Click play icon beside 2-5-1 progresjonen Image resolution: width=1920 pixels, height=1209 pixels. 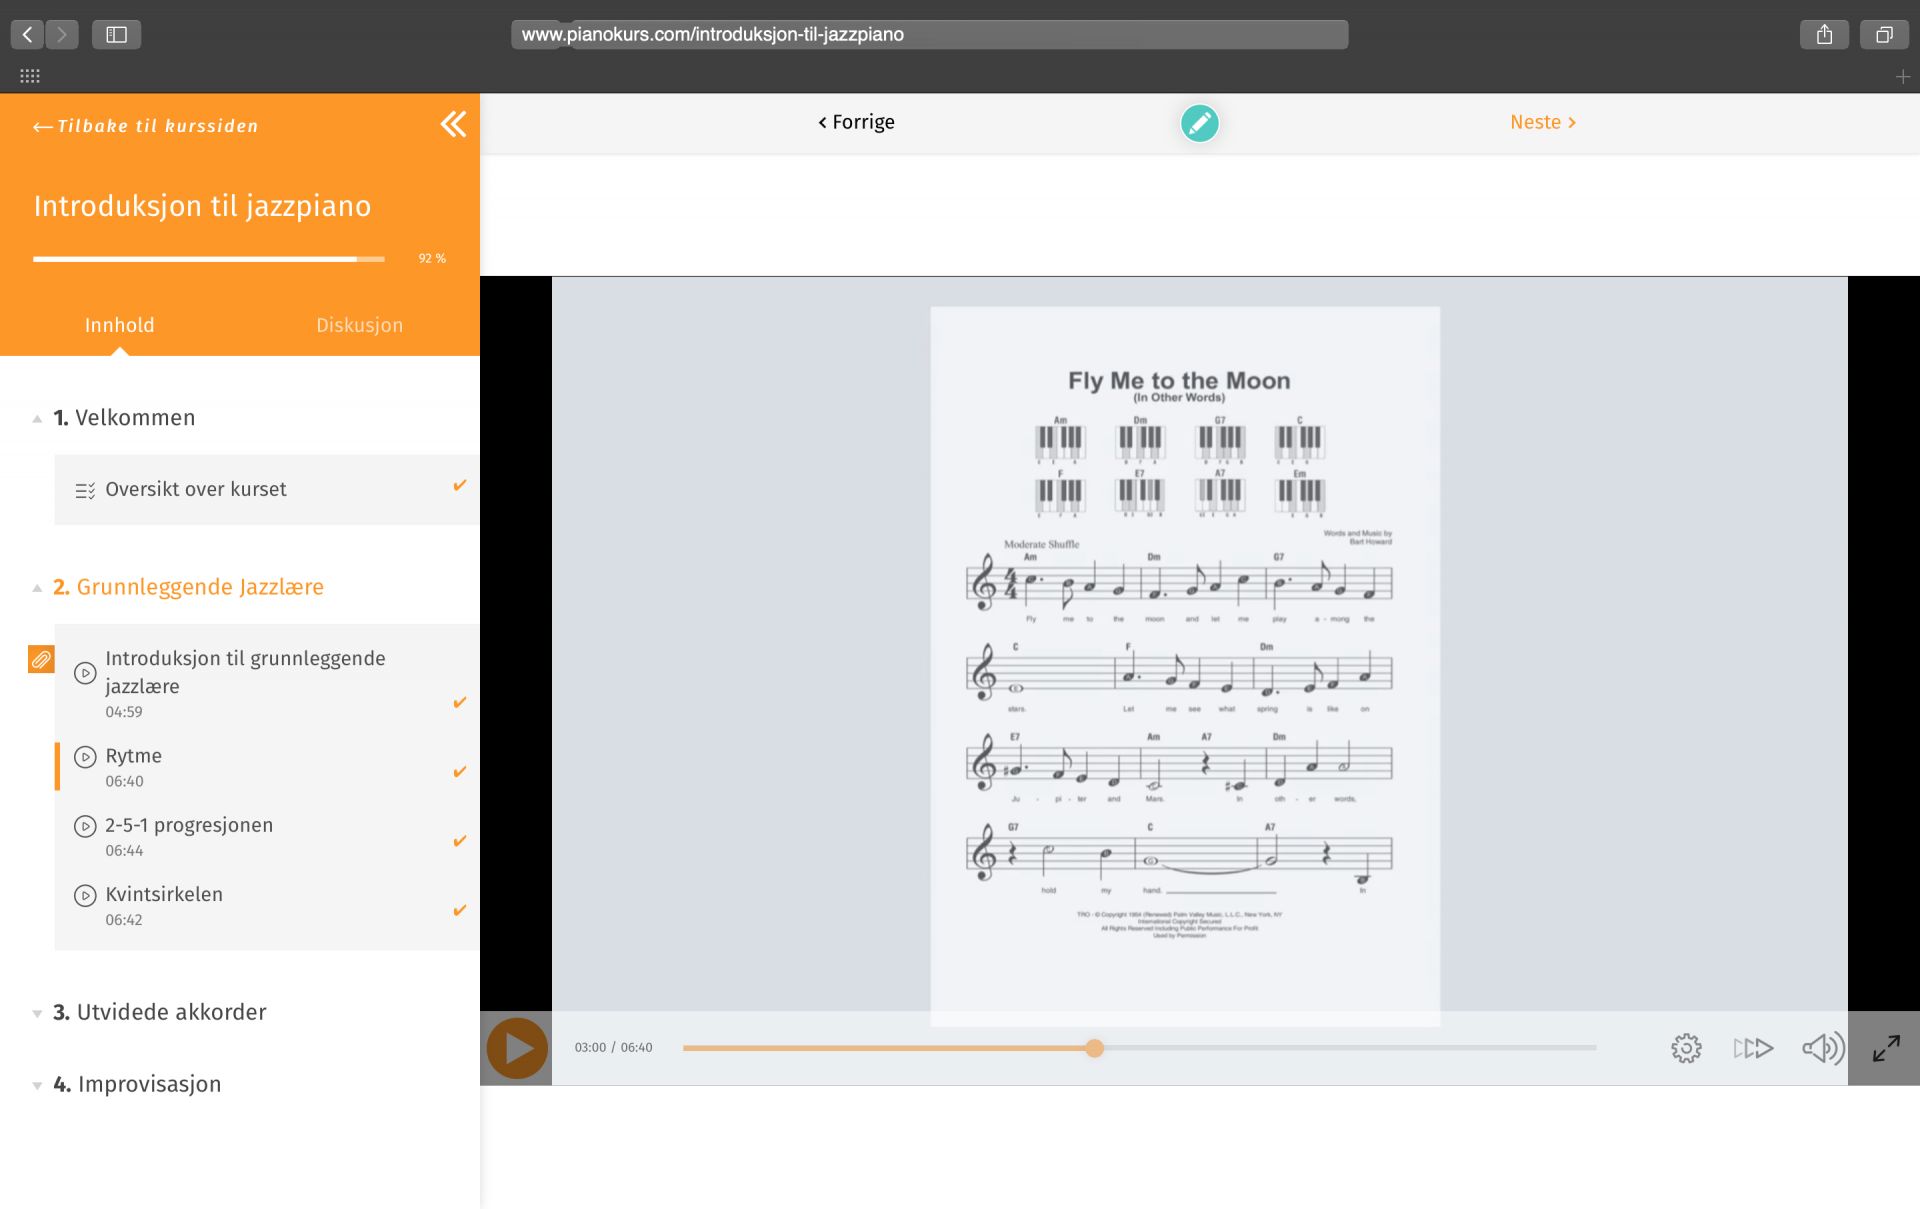point(85,826)
